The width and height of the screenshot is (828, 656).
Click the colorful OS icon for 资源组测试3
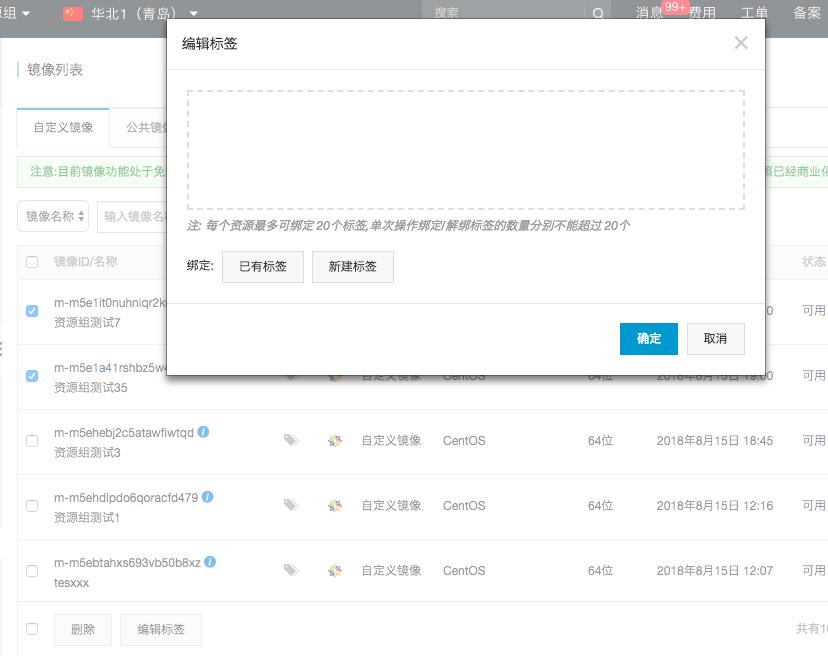pos(335,440)
